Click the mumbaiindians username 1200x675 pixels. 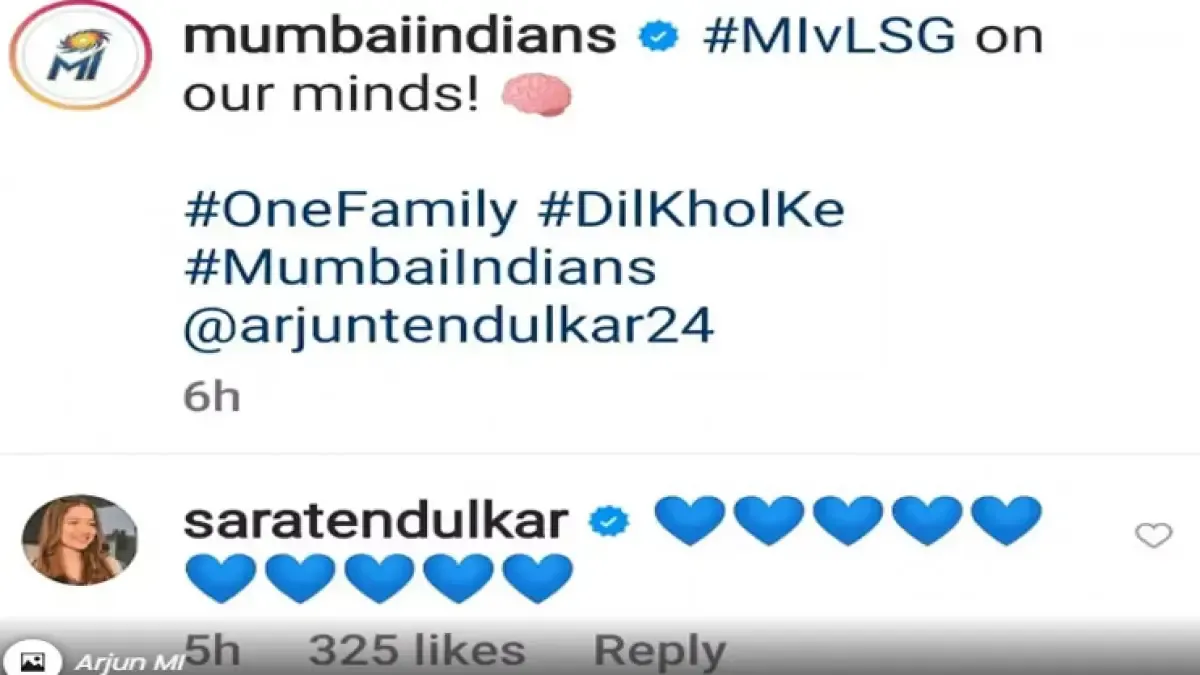click(x=400, y=37)
